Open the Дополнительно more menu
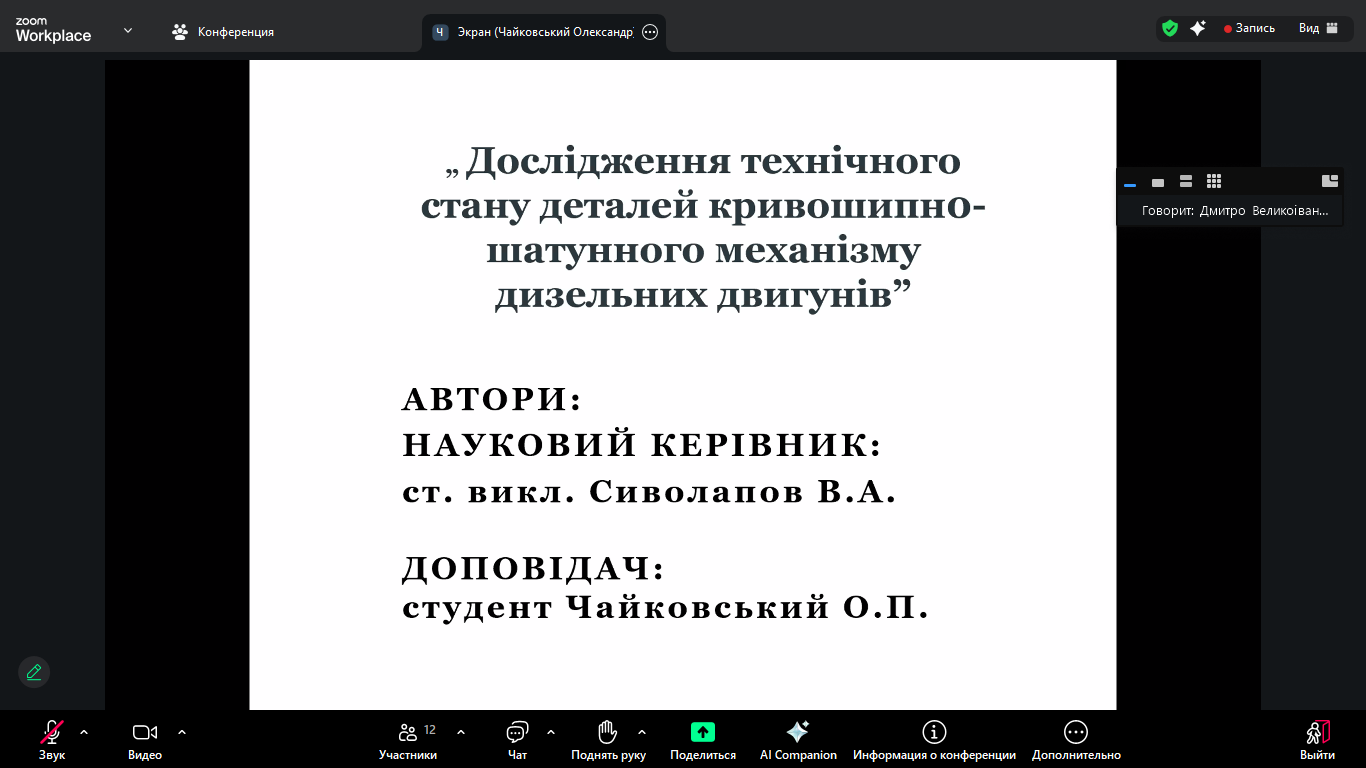 [x=1076, y=740]
